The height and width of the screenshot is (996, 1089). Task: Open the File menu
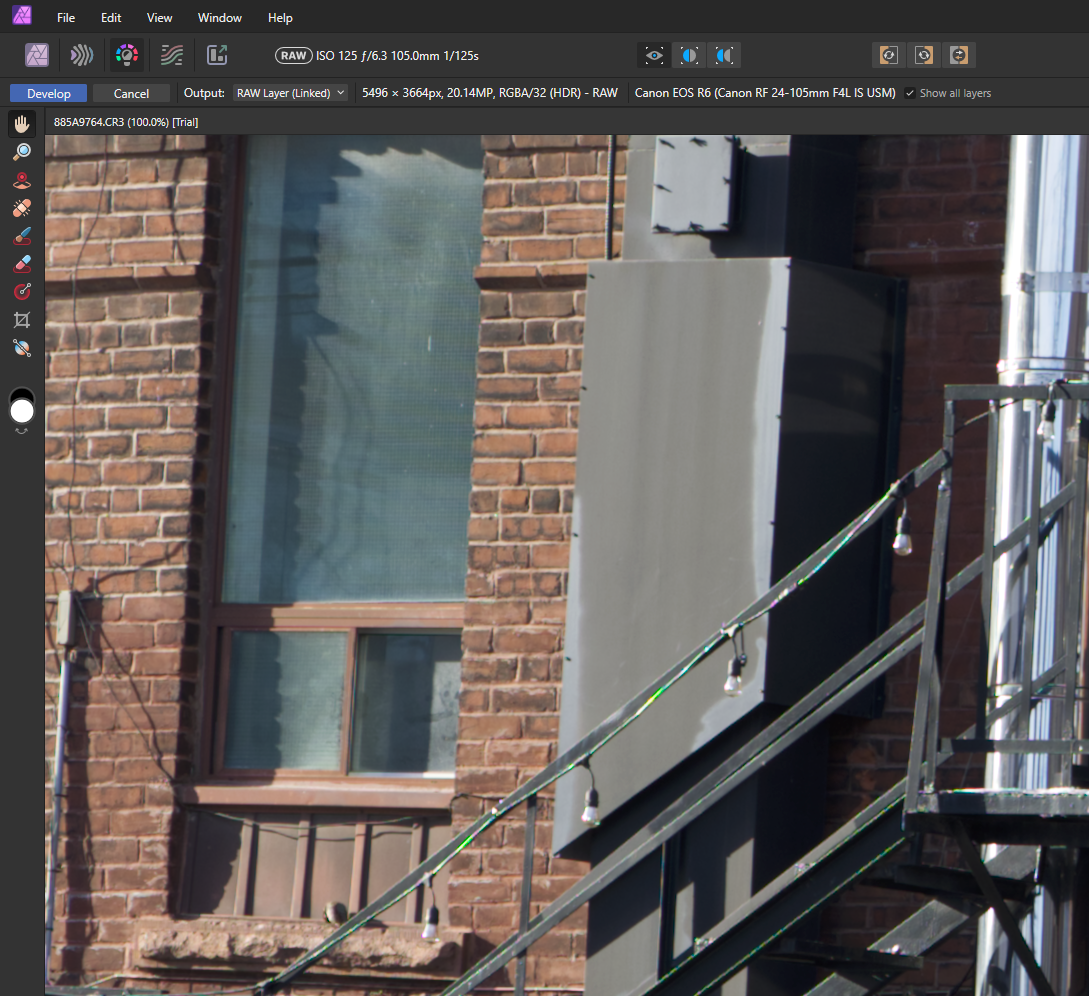(x=66, y=17)
